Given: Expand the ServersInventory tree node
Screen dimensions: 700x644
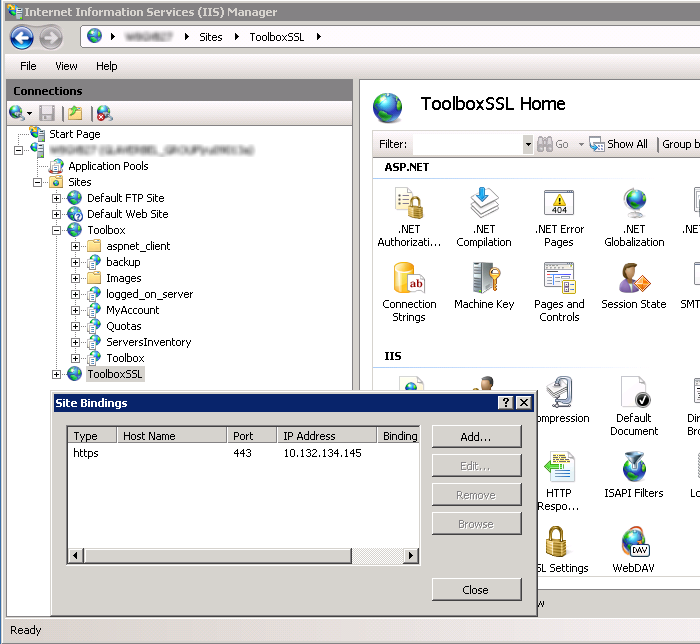Looking at the screenshot, I should 76,342.
